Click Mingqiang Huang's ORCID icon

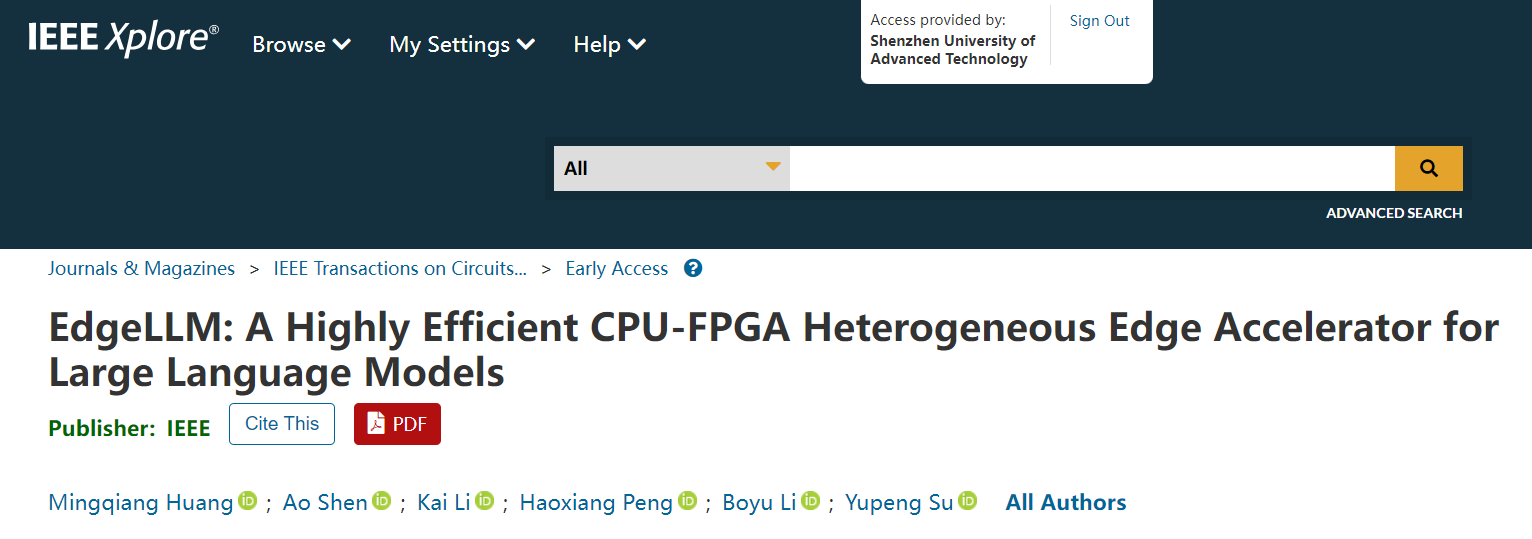pos(248,501)
